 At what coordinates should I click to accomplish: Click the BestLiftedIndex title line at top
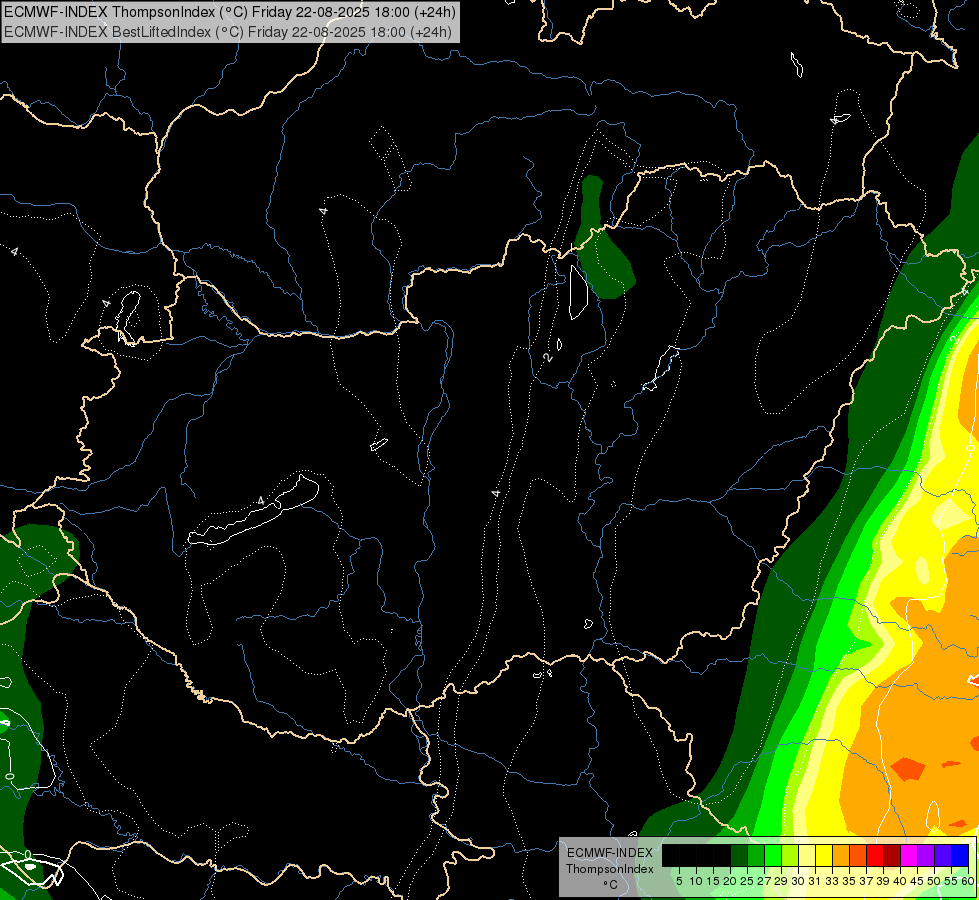pyautogui.click(x=227, y=32)
